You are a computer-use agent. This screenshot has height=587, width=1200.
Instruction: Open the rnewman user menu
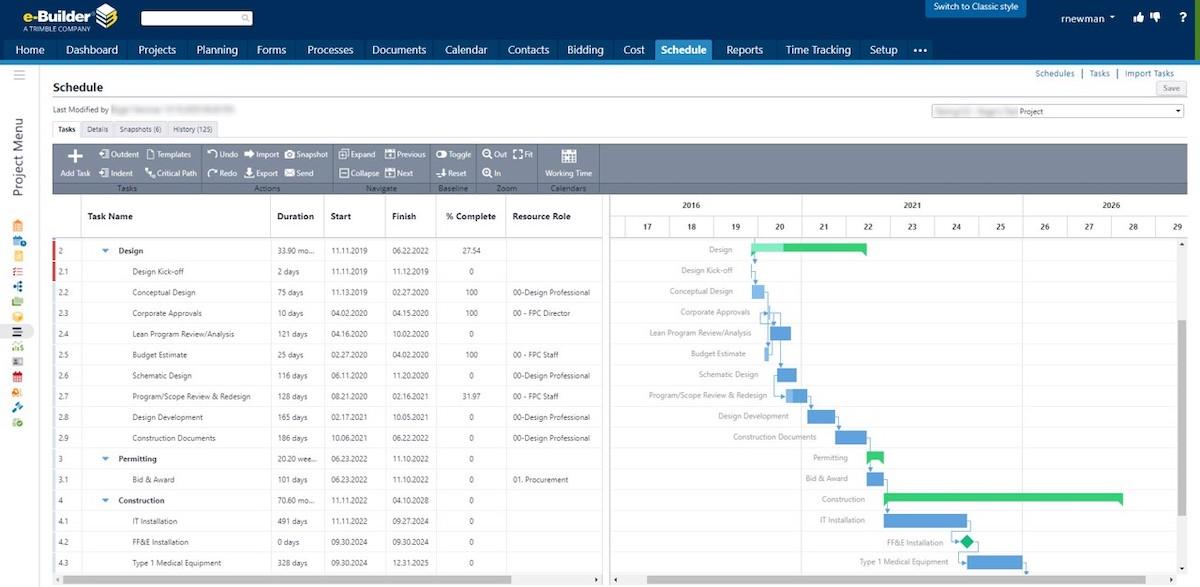tap(1088, 17)
